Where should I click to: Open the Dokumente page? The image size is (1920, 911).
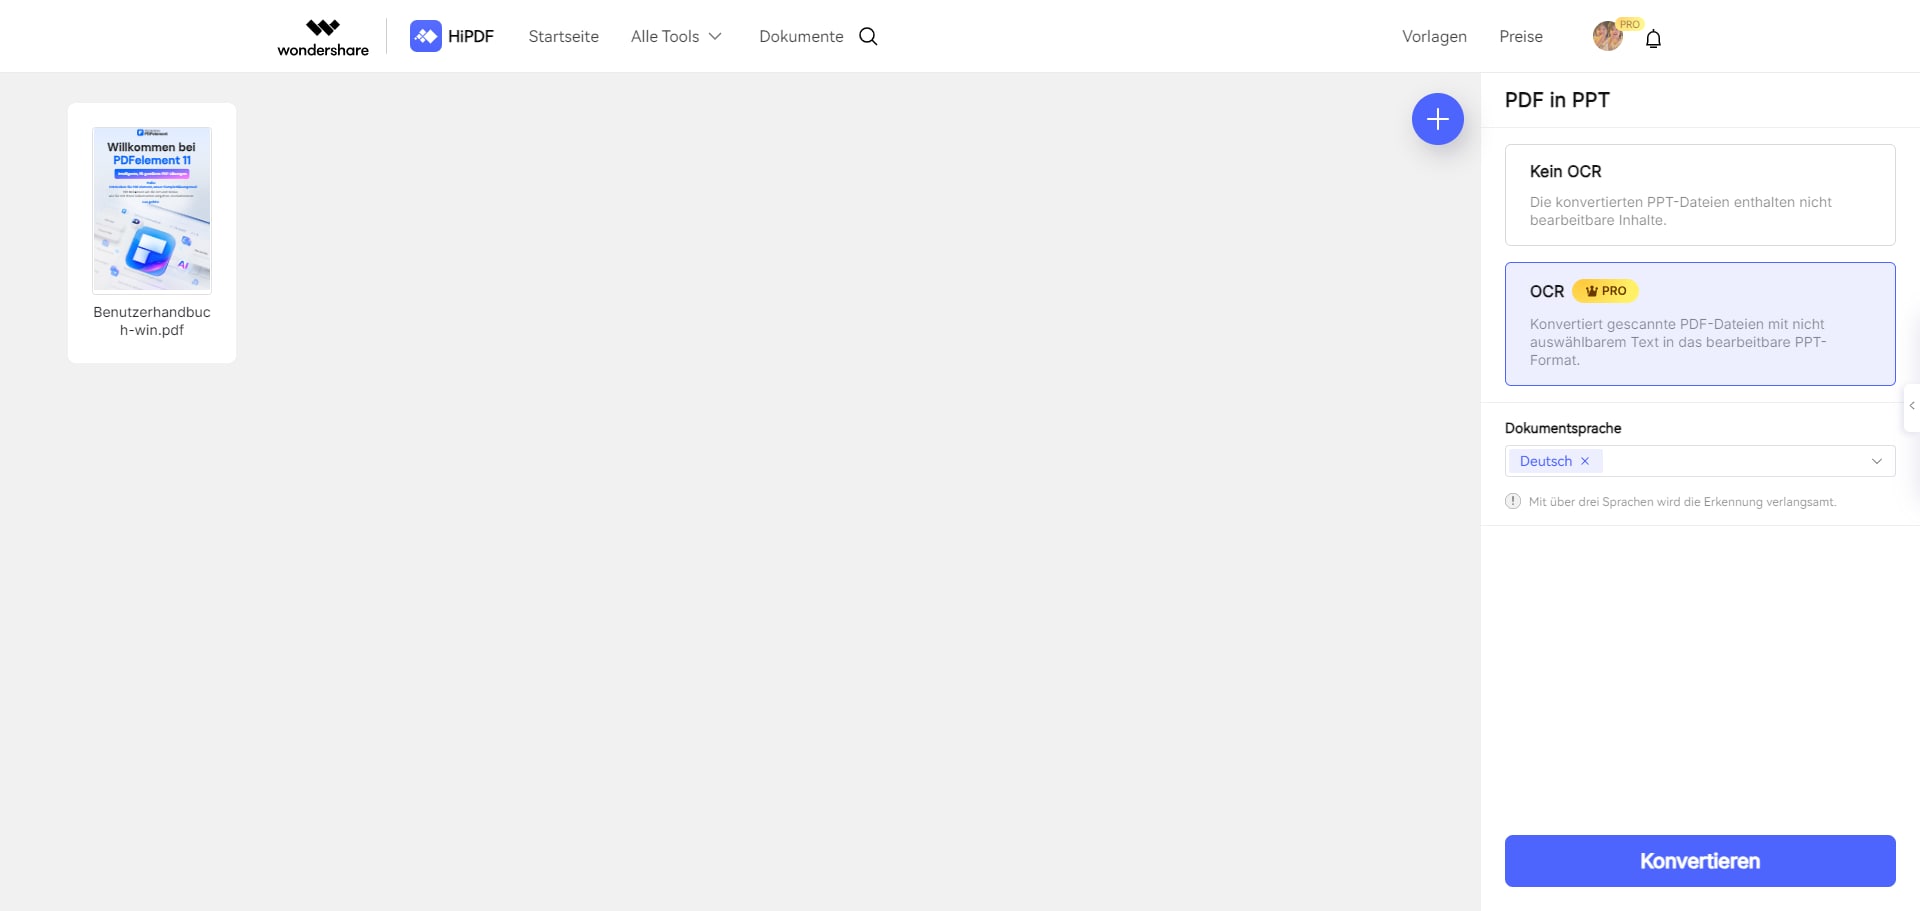(801, 36)
